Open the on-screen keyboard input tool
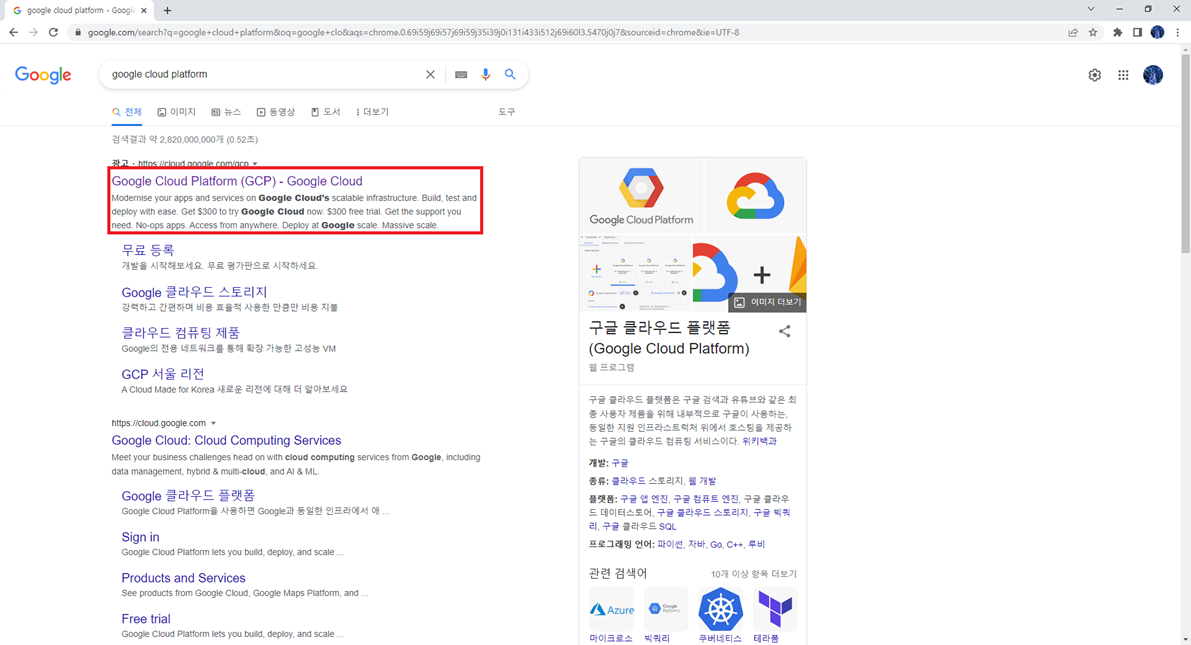Viewport: 1191px width, 645px height. [x=461, y=74]
